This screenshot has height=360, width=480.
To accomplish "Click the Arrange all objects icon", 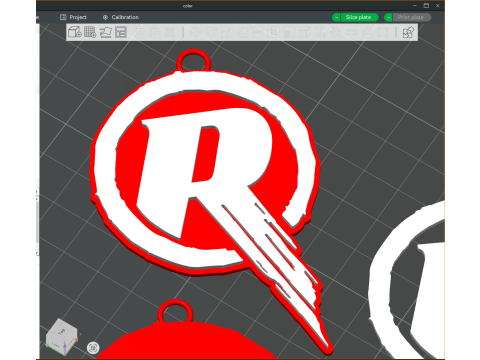I will pos(121,32).
